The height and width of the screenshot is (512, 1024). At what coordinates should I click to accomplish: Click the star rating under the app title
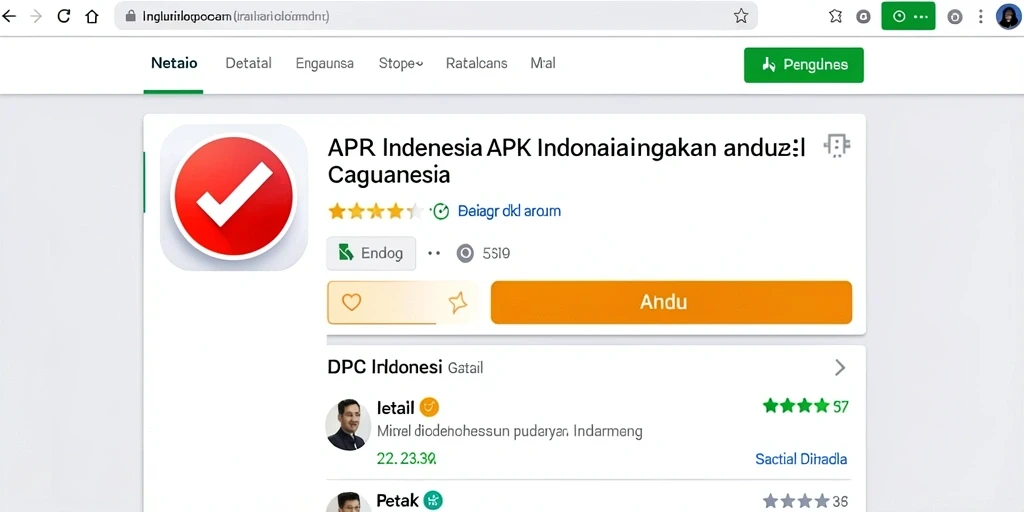point(376,211)
